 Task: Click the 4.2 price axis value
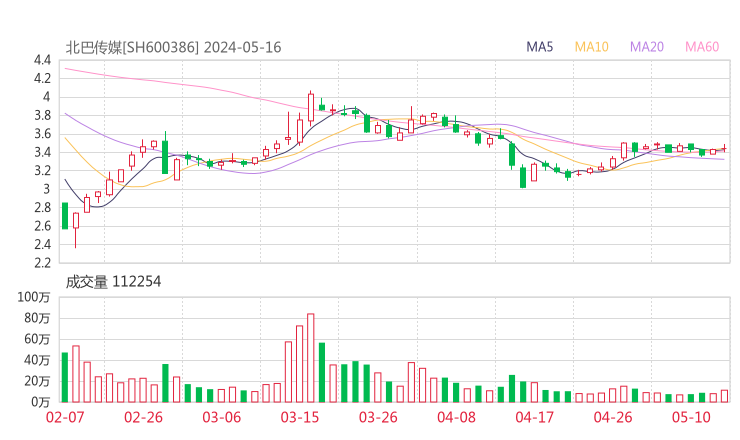tap(42, 78)
